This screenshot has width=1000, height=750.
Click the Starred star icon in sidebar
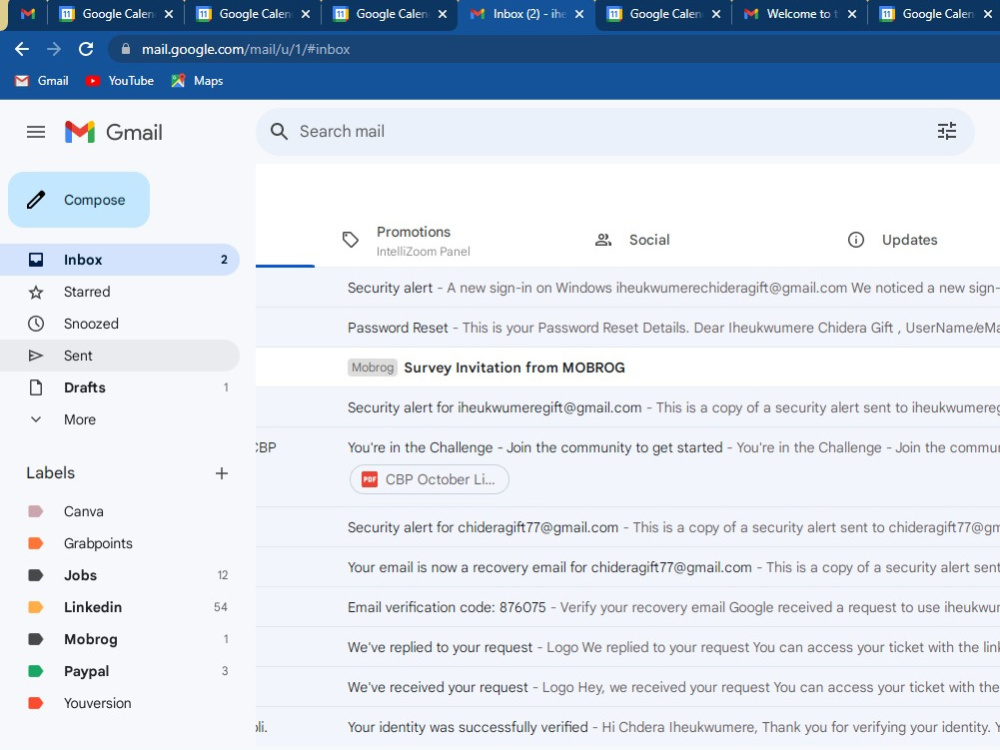[36, 292]
